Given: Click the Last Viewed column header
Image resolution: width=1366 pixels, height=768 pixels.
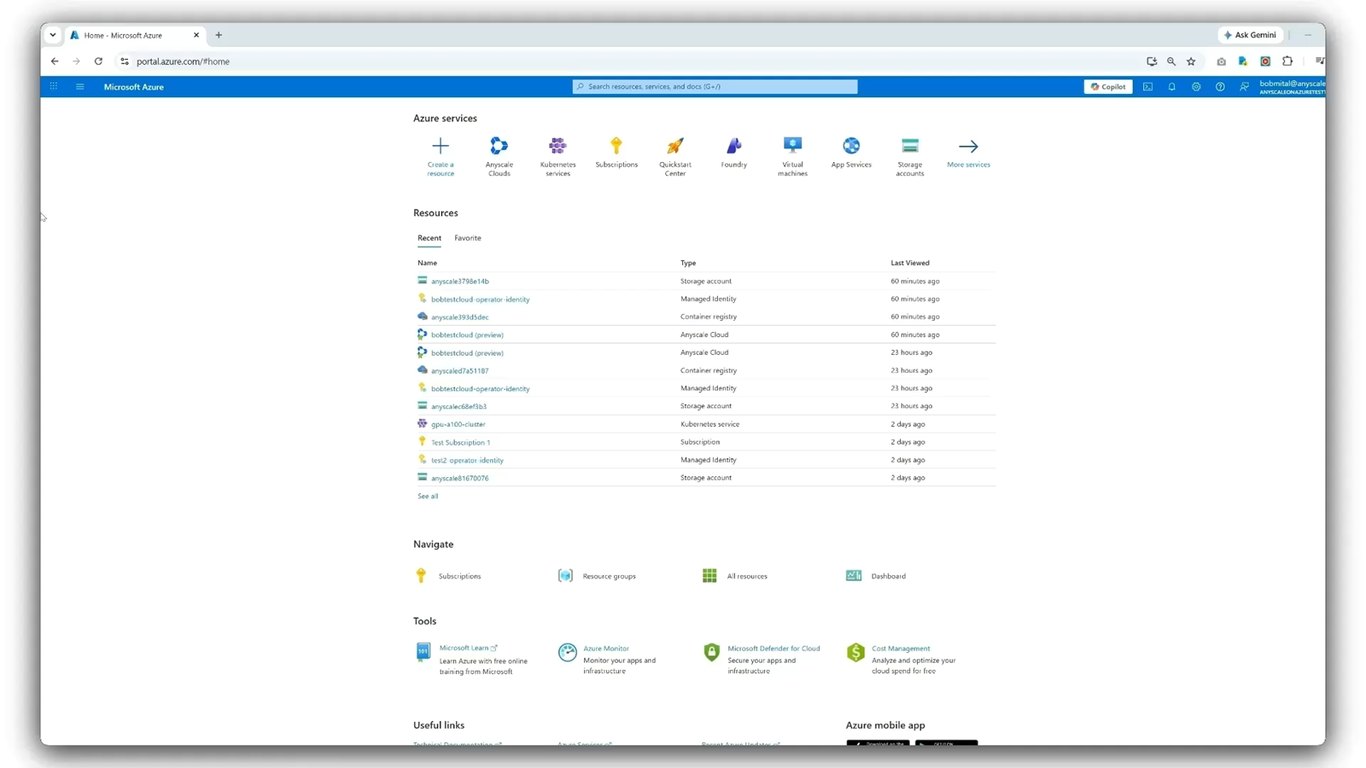Looking at the screenshot, I should click(910, 263).
